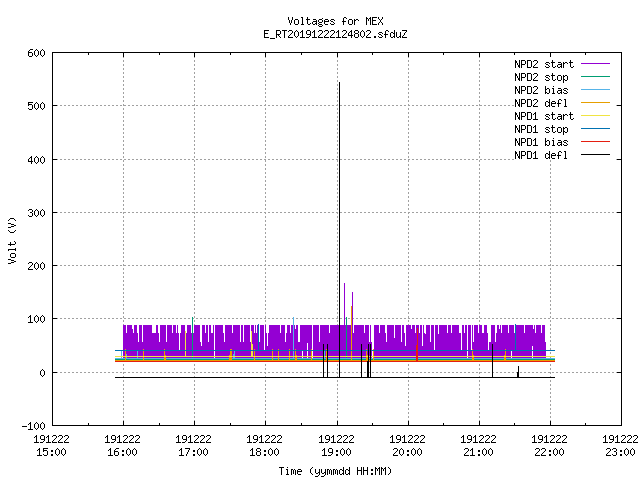Viewport: 640px width, 480px height.
Task: Click the 22:00 time axis label
Action: [x=549, y=452]
